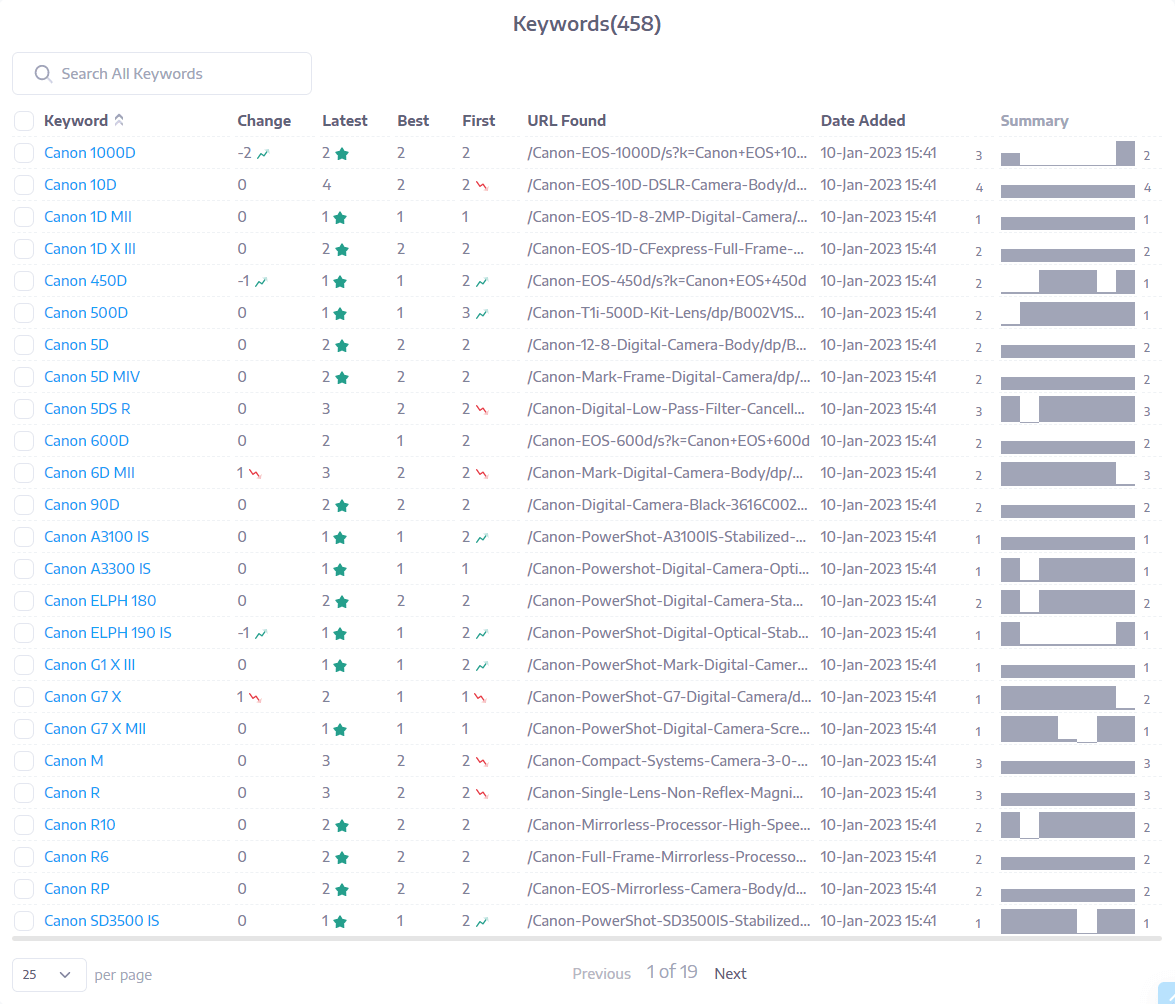
Task: Click the uptrend icon in Canon A3100 IS row
Action: click(482, 538)
